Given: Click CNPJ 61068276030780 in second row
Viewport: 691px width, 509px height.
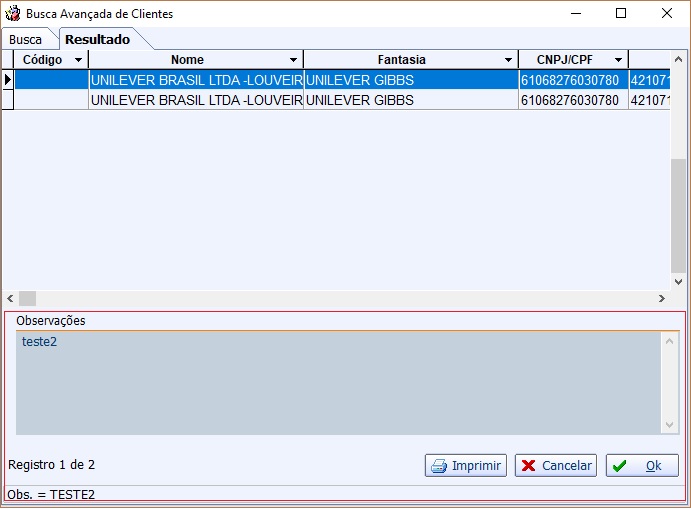Looking at the screenshot, I should (x=574, y=100).
